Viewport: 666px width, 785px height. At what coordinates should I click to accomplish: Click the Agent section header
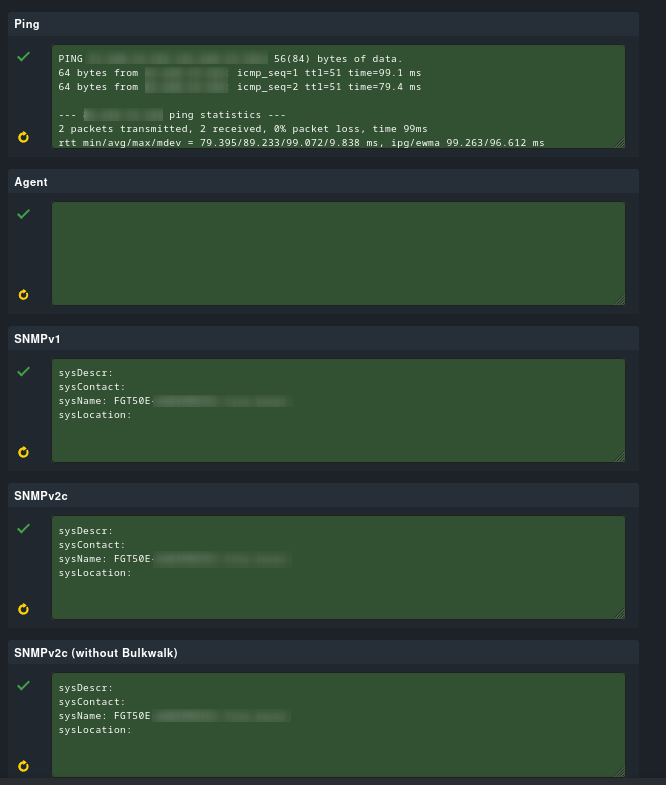point(31,182)
